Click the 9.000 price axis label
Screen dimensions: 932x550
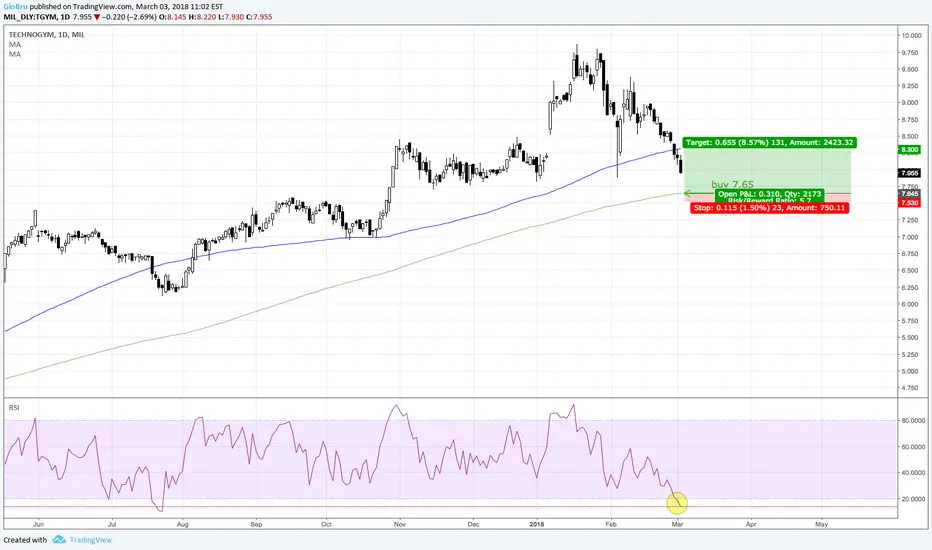[910, 103]
